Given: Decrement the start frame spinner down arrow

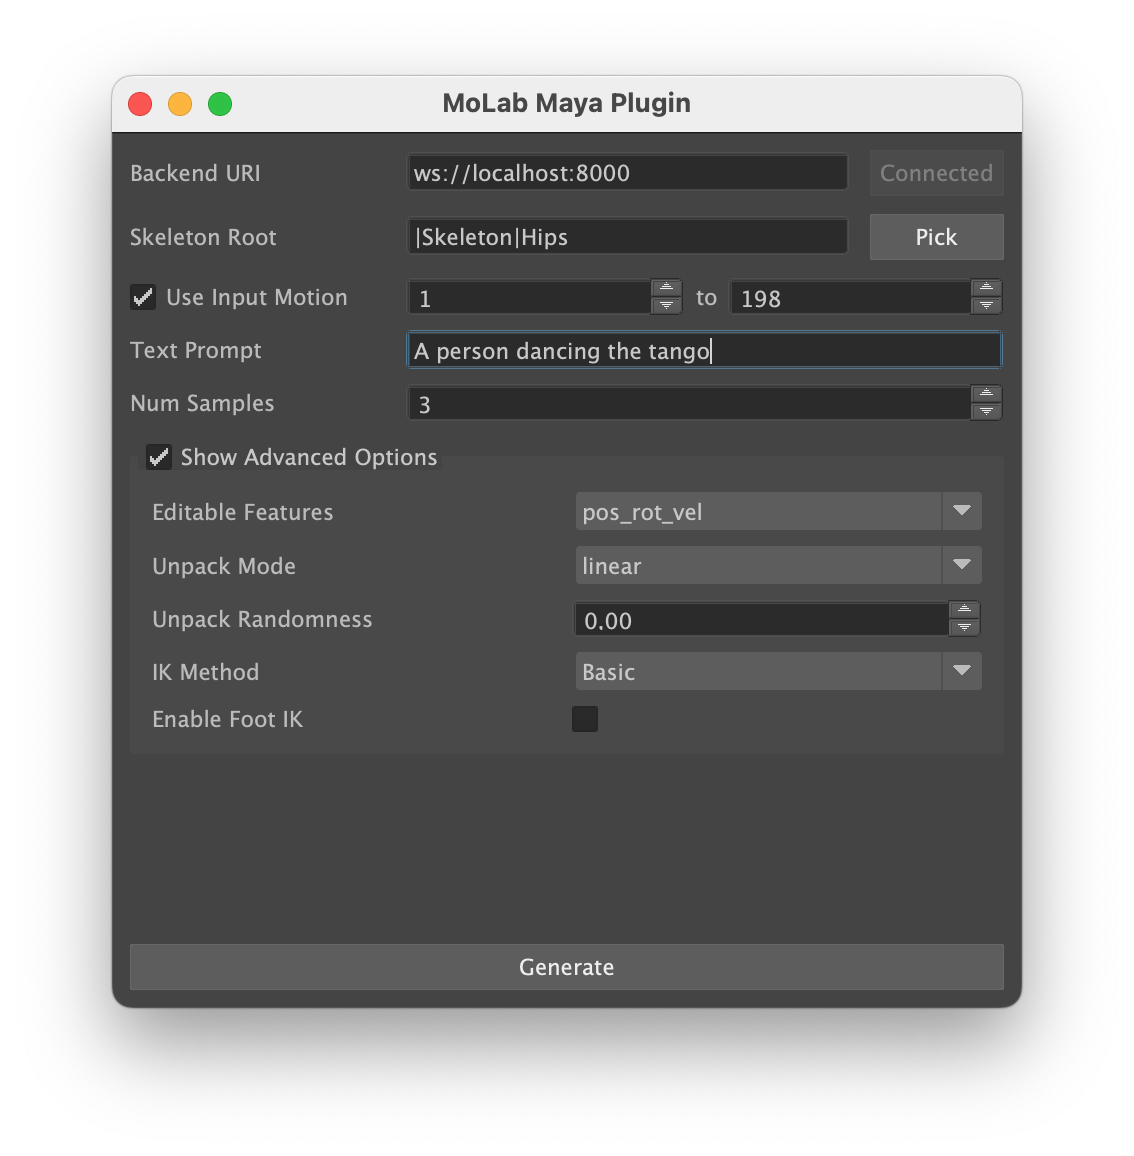Looking at the screenshot, I should pyautogui.click(x=667, y=306).
